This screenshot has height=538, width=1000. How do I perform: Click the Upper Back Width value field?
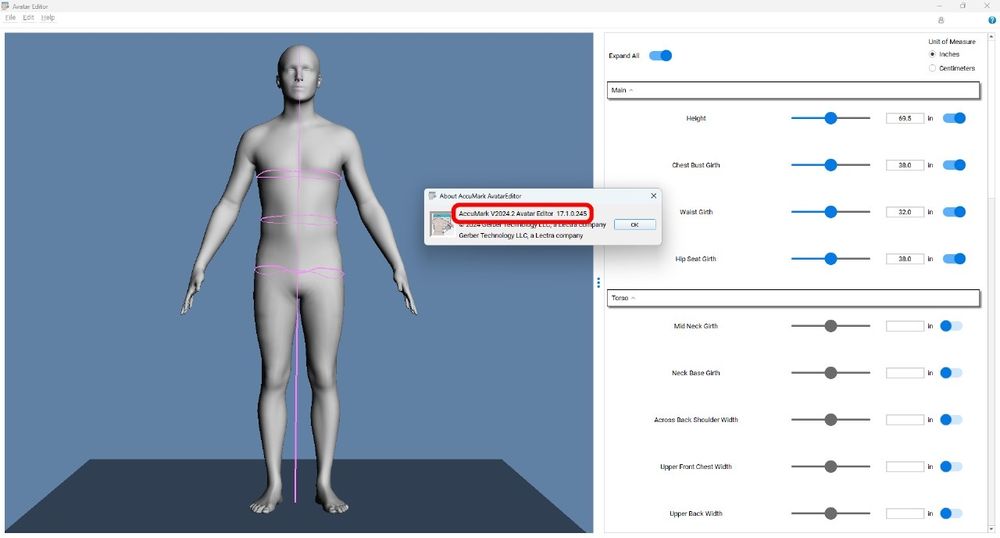tap(905, 513)
